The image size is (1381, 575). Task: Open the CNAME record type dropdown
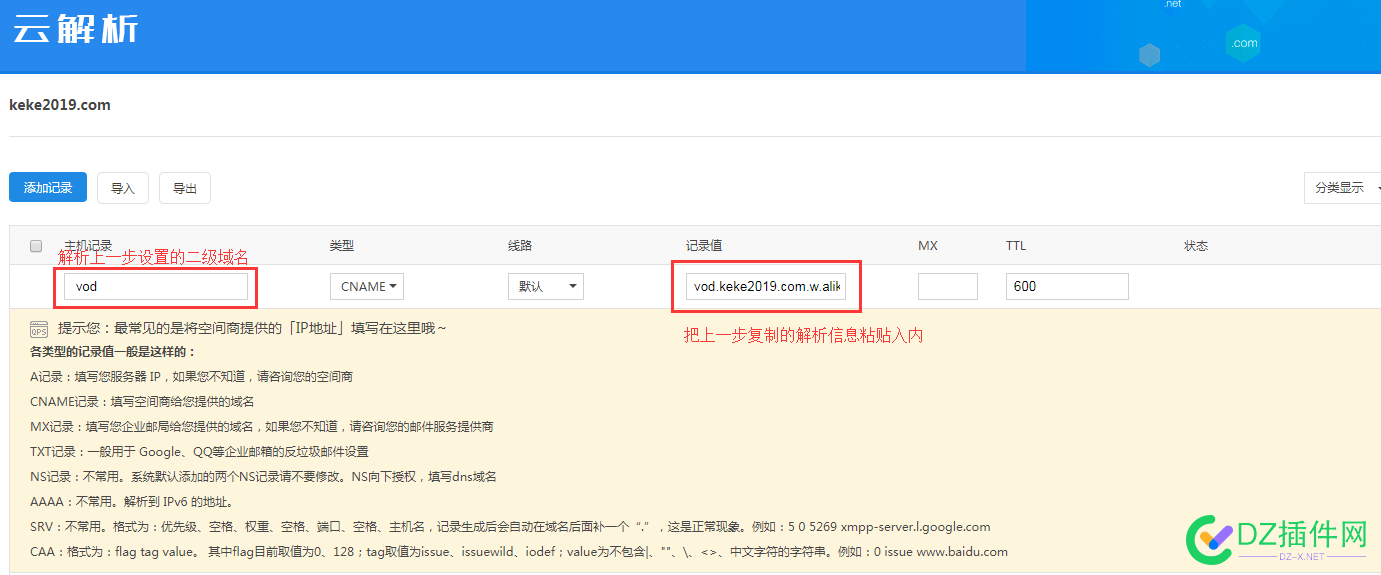coord(367,287)
